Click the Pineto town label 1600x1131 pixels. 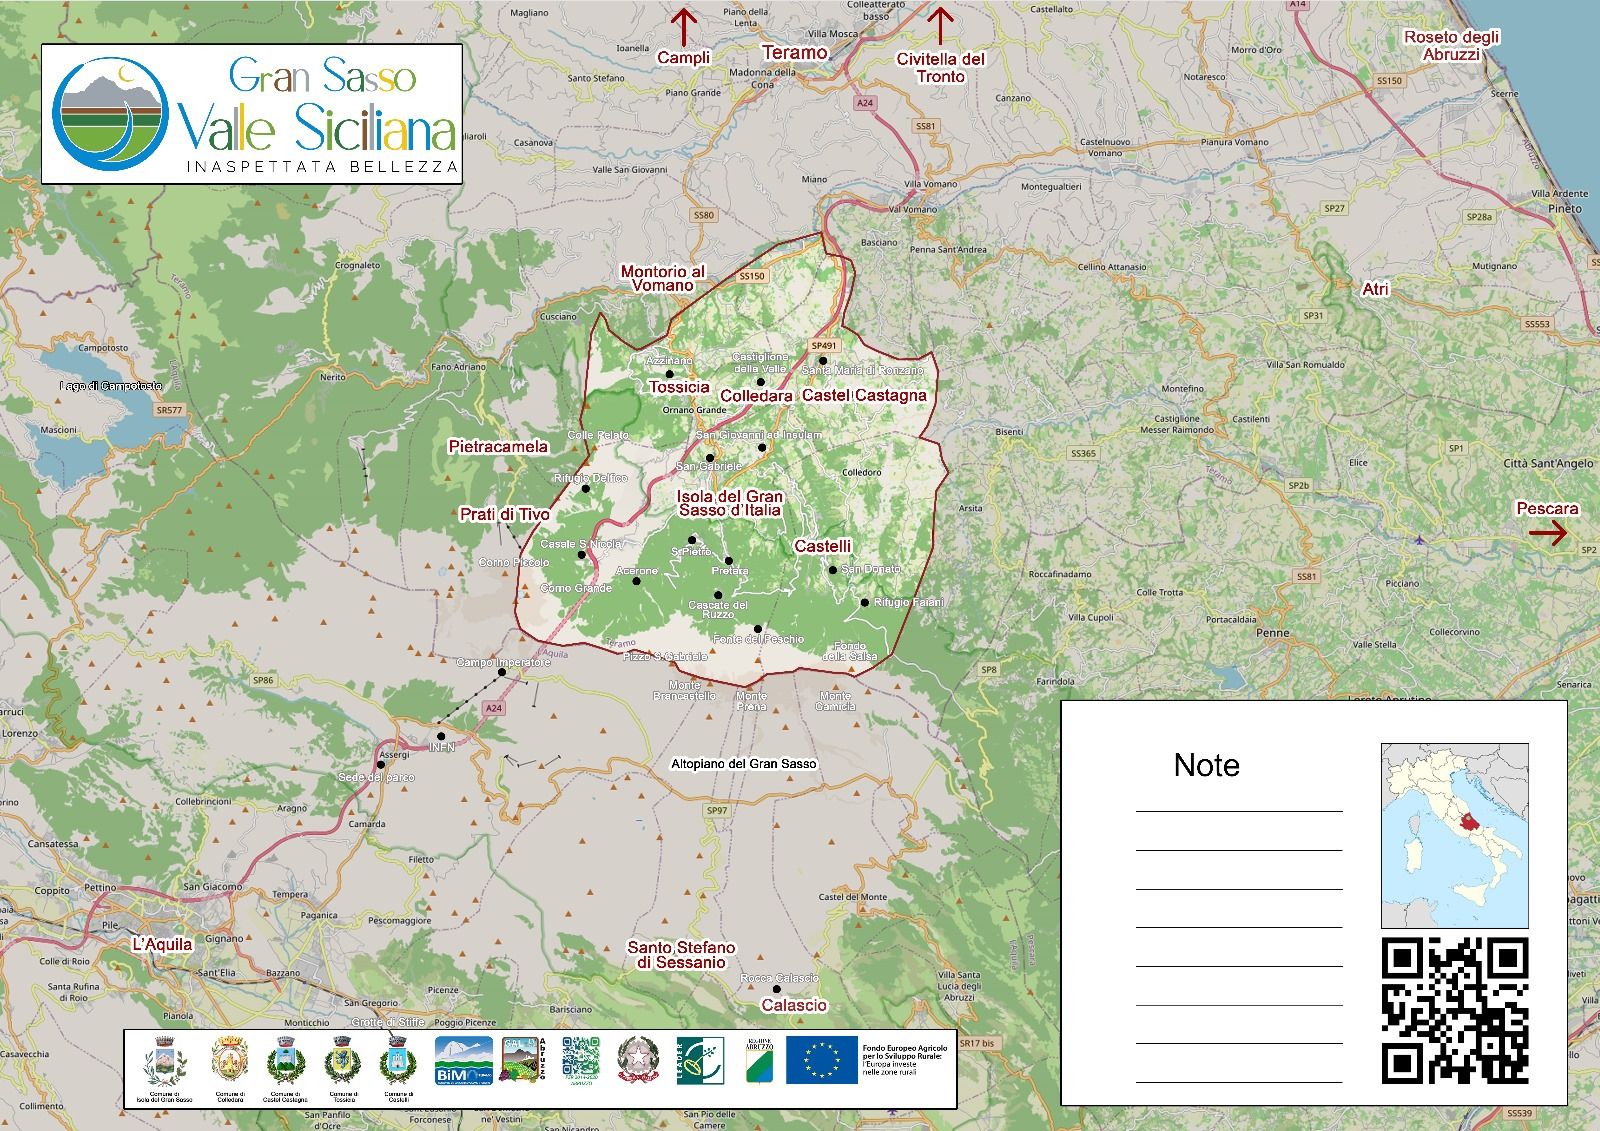1565,209
